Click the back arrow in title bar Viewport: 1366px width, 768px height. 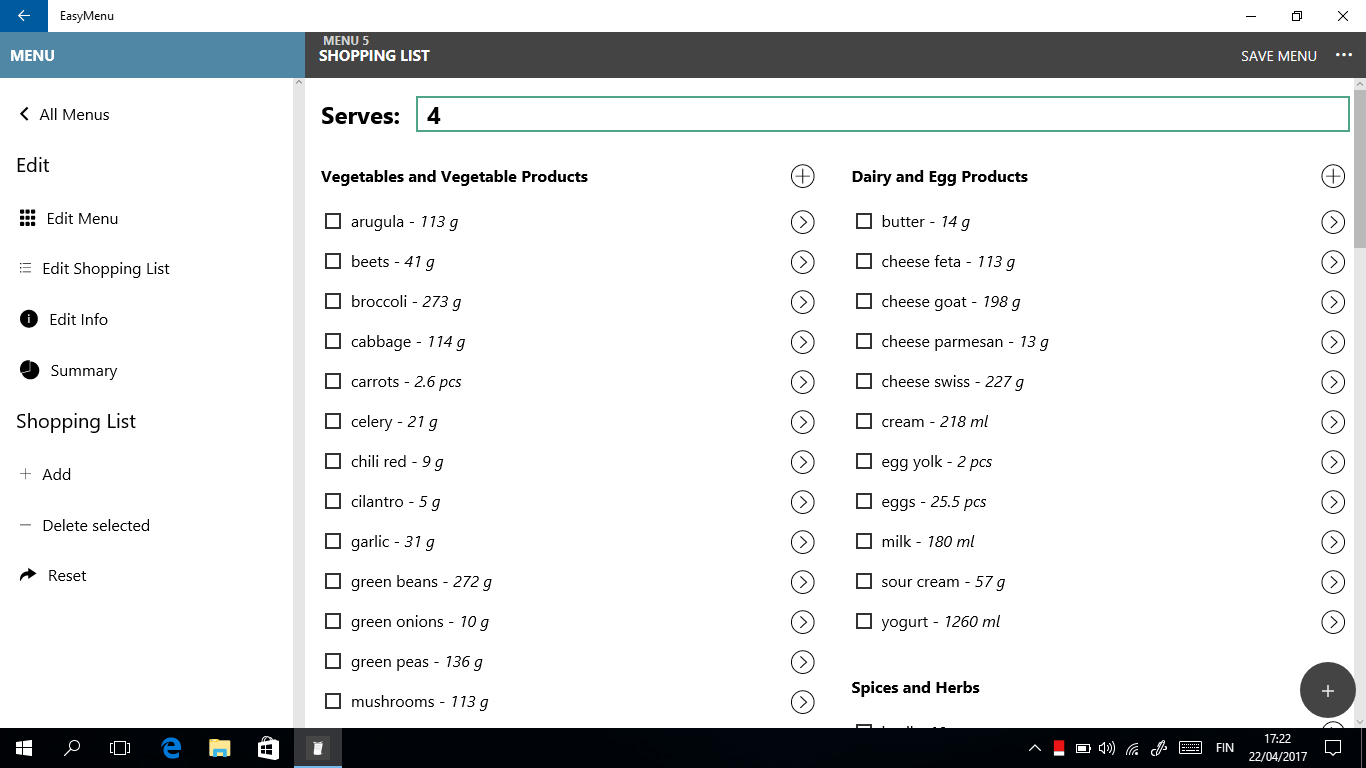point(24,16)
